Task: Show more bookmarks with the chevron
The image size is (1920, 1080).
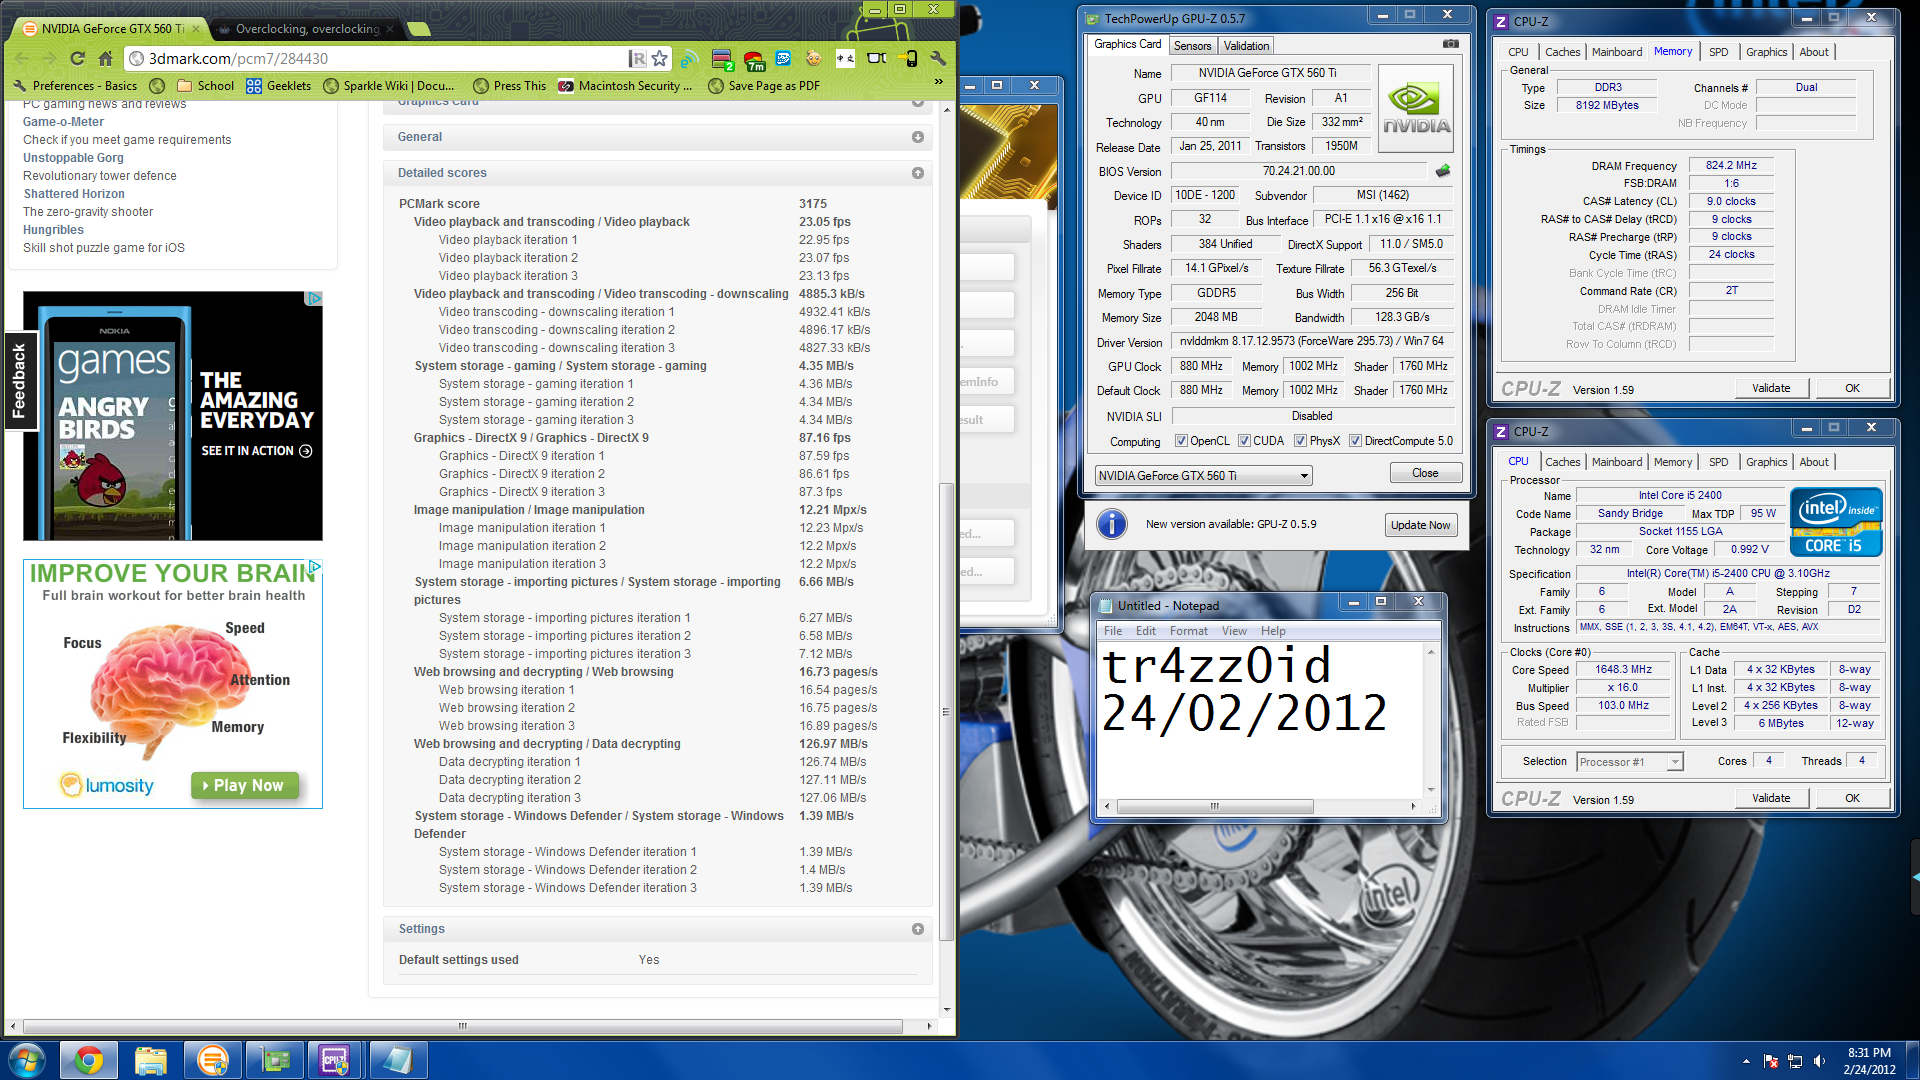Action: coord(938,82)
